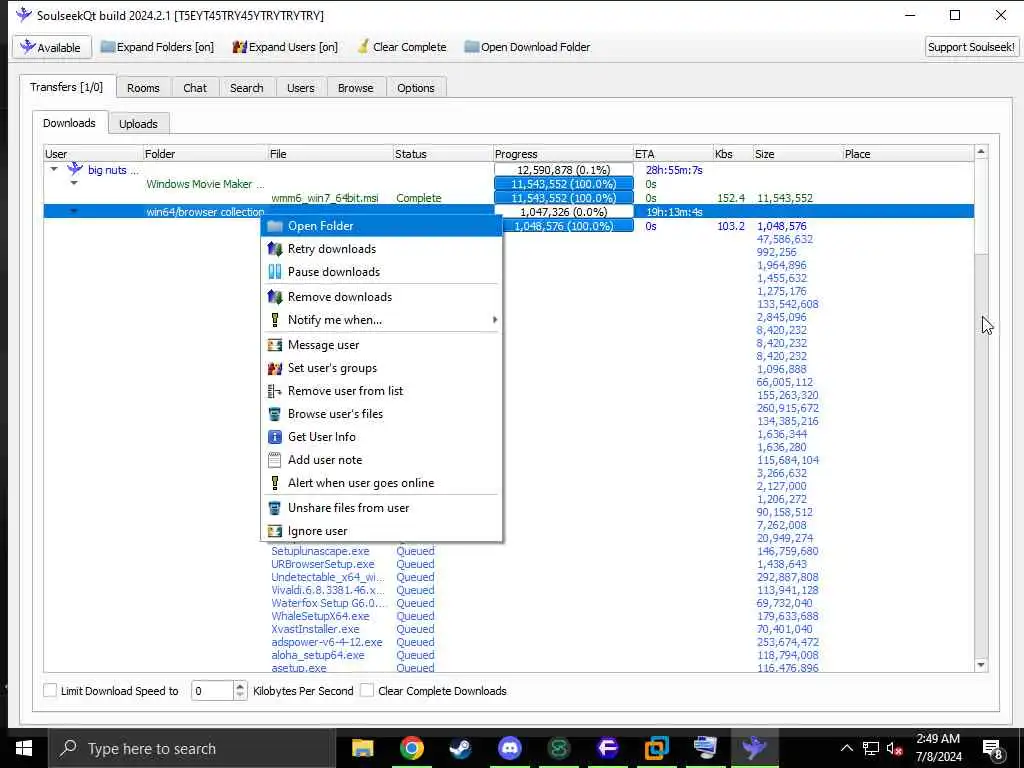Click the Retry downloads icon
The image size is (1024, 768).
[x=275, y=249]
